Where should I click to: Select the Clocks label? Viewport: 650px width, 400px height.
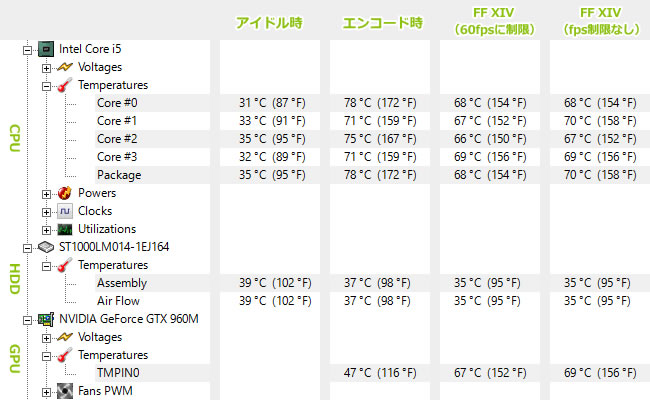point(95,211)
